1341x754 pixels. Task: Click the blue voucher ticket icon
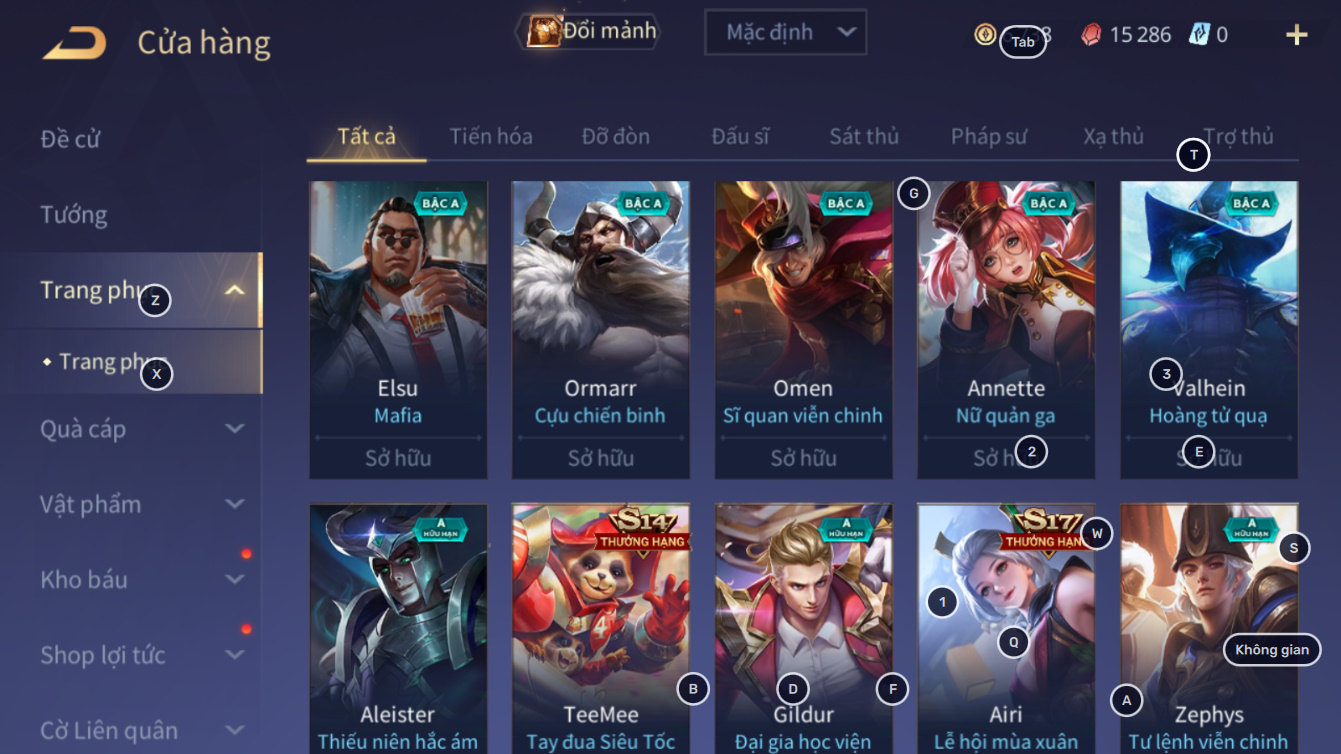pyautogui.click(x=1199, y=34)
